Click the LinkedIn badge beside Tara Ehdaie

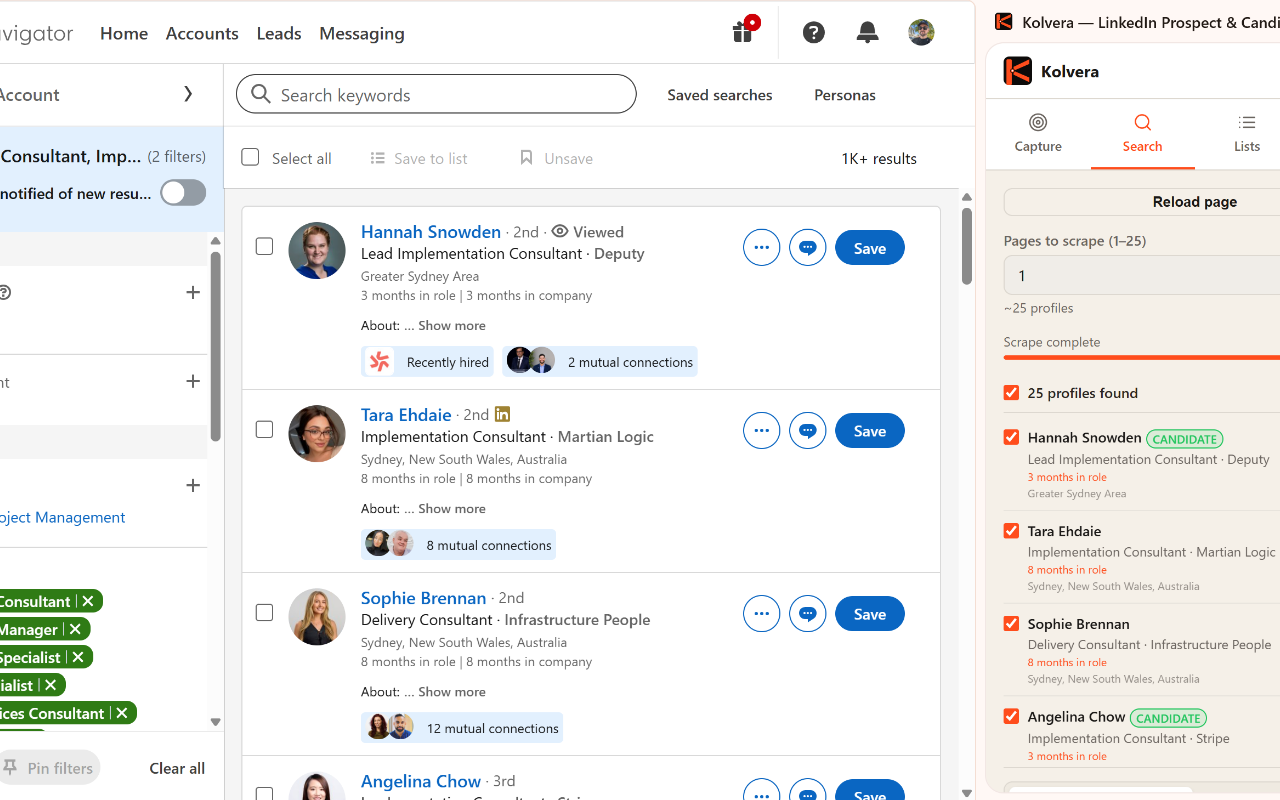point(503,414)
